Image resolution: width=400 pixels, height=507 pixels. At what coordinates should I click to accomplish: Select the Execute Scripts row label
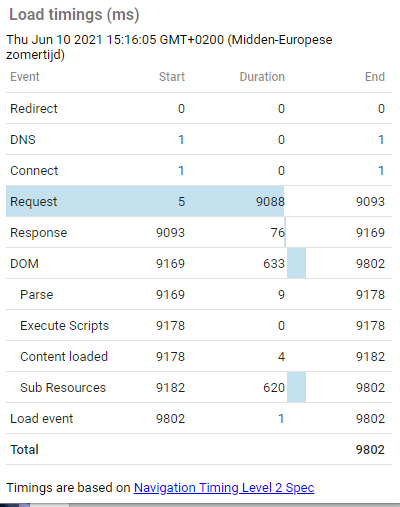coord(65,326)
